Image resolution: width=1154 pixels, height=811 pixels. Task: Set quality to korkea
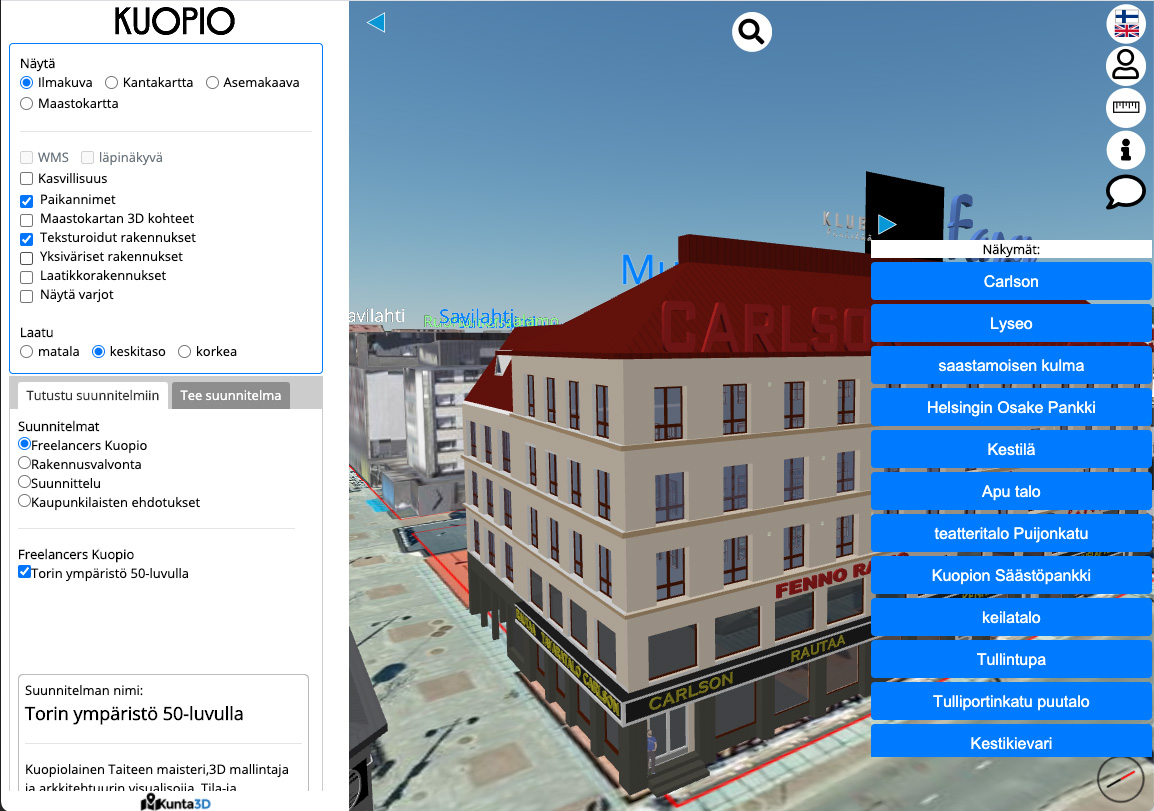point(183,351)
